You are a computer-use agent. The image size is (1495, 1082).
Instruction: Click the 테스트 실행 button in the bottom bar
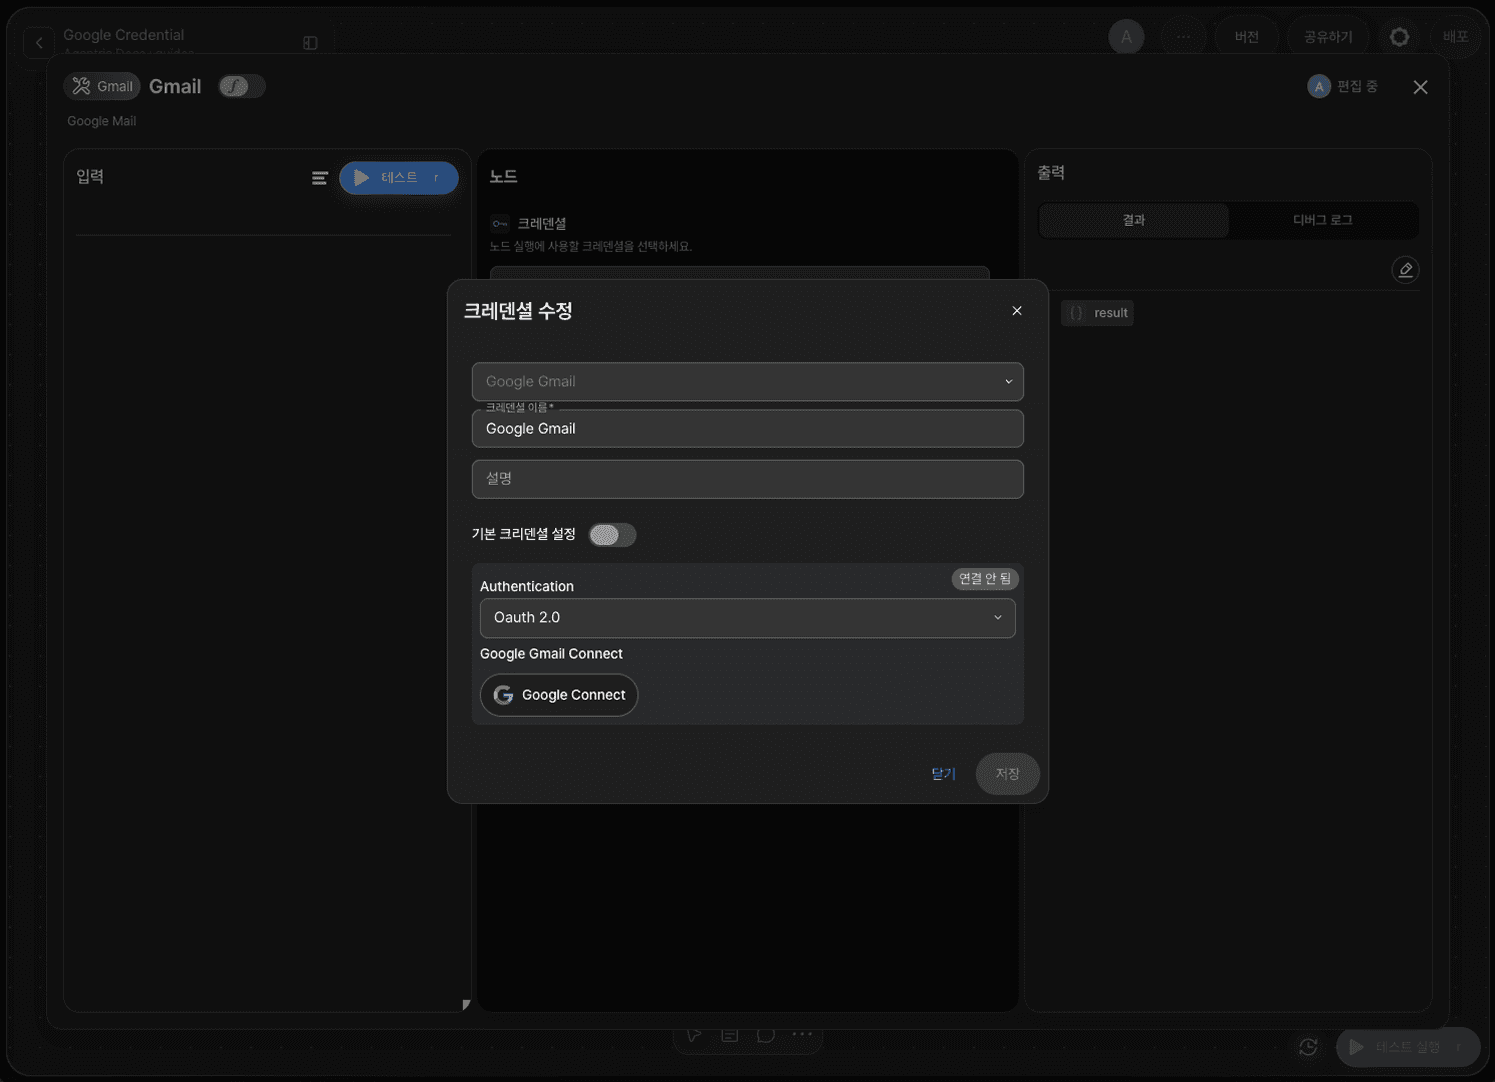tap(1408, 1047)
